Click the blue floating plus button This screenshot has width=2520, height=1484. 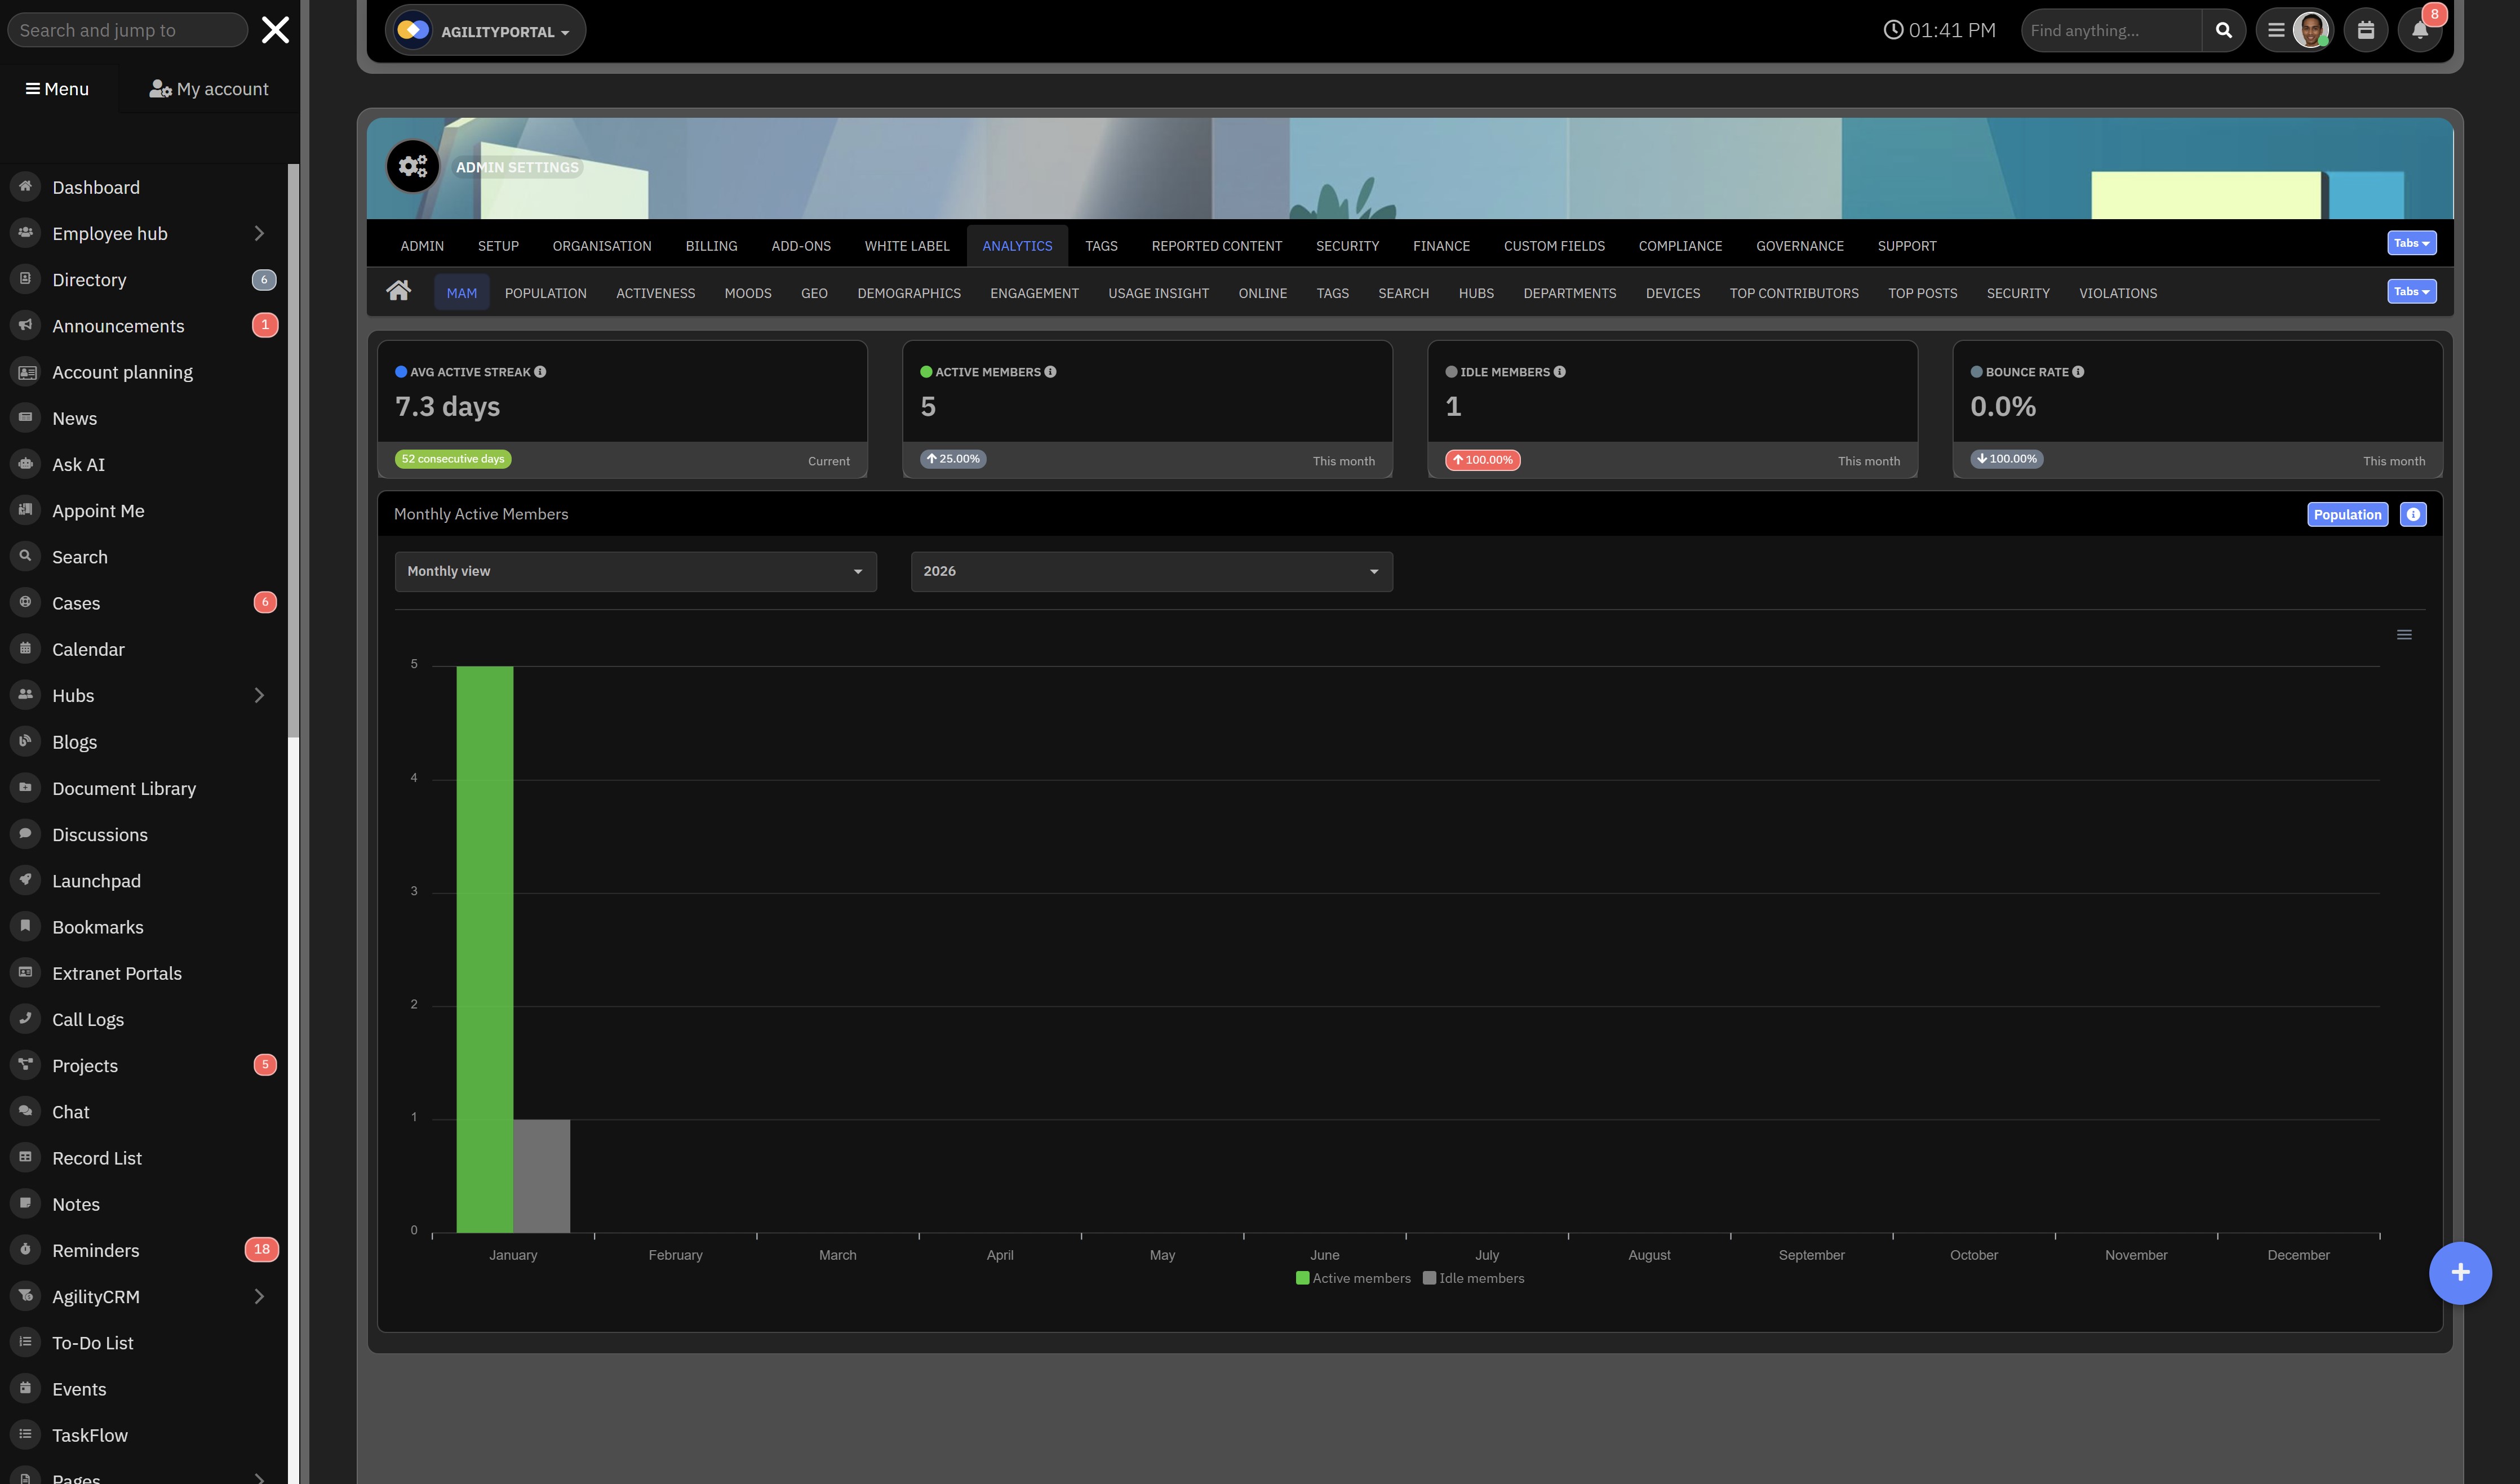[x=2460, y=1272]
